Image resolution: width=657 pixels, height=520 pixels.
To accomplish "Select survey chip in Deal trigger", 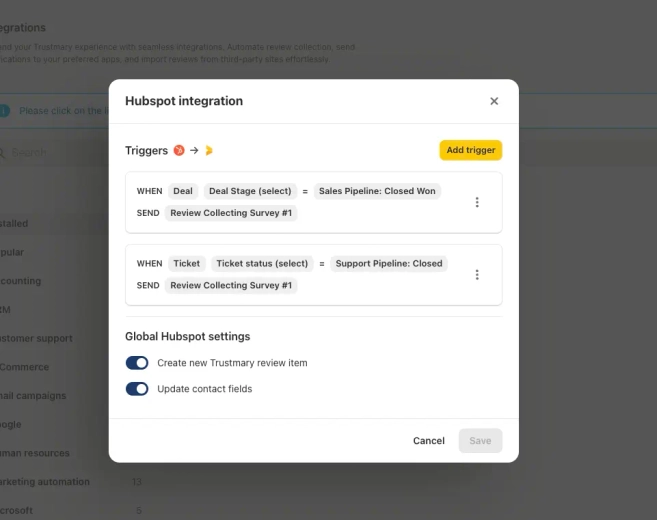I will tap(231, 213).
